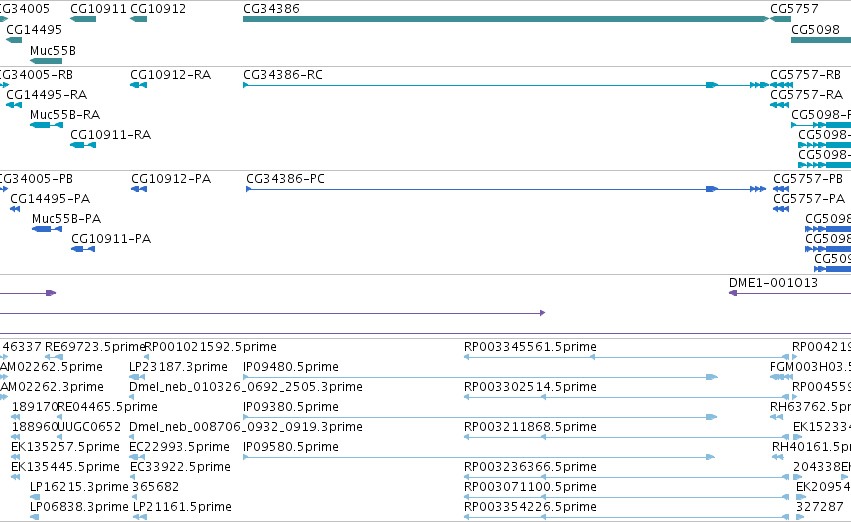Open EST IP09480.5prime
The image size is (851, 522).
(x=291, y=367)
